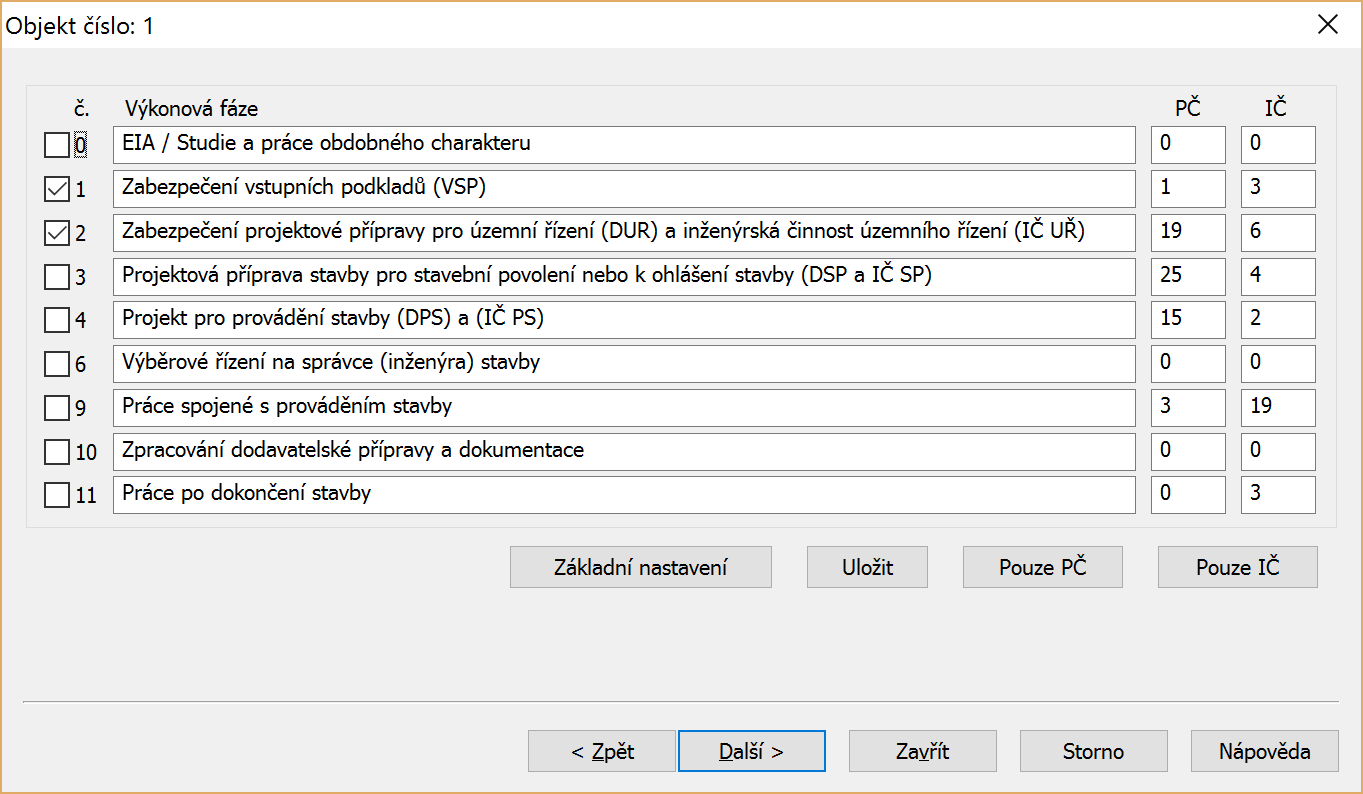
Task: Click the PČ field of phase 2
Action: [1187, 232]
